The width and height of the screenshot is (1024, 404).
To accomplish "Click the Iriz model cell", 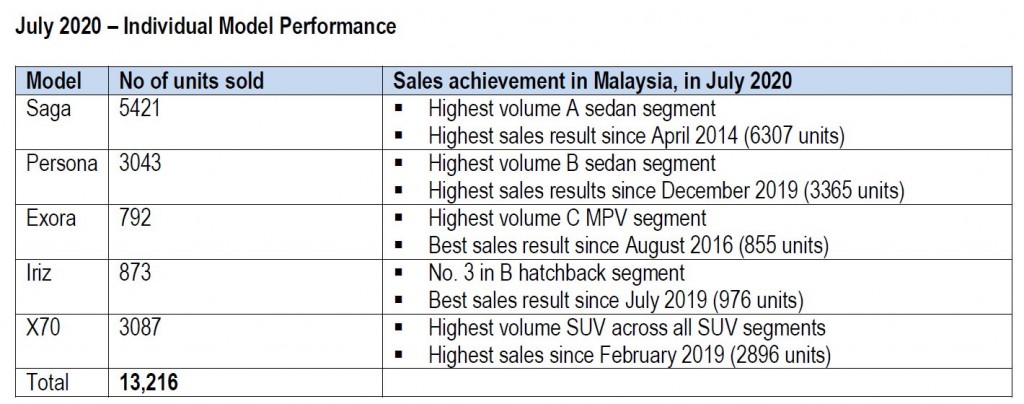I will [x=62, y=287].
